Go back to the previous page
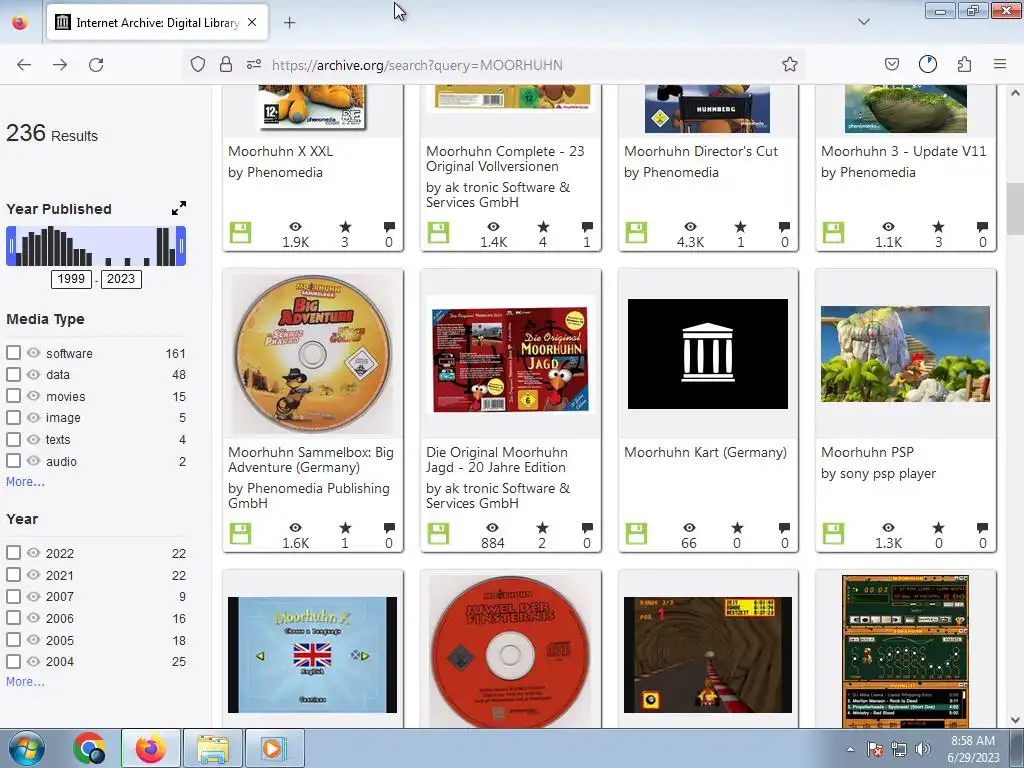Viewport: 1024px width, 768px height. pos(24,65)
